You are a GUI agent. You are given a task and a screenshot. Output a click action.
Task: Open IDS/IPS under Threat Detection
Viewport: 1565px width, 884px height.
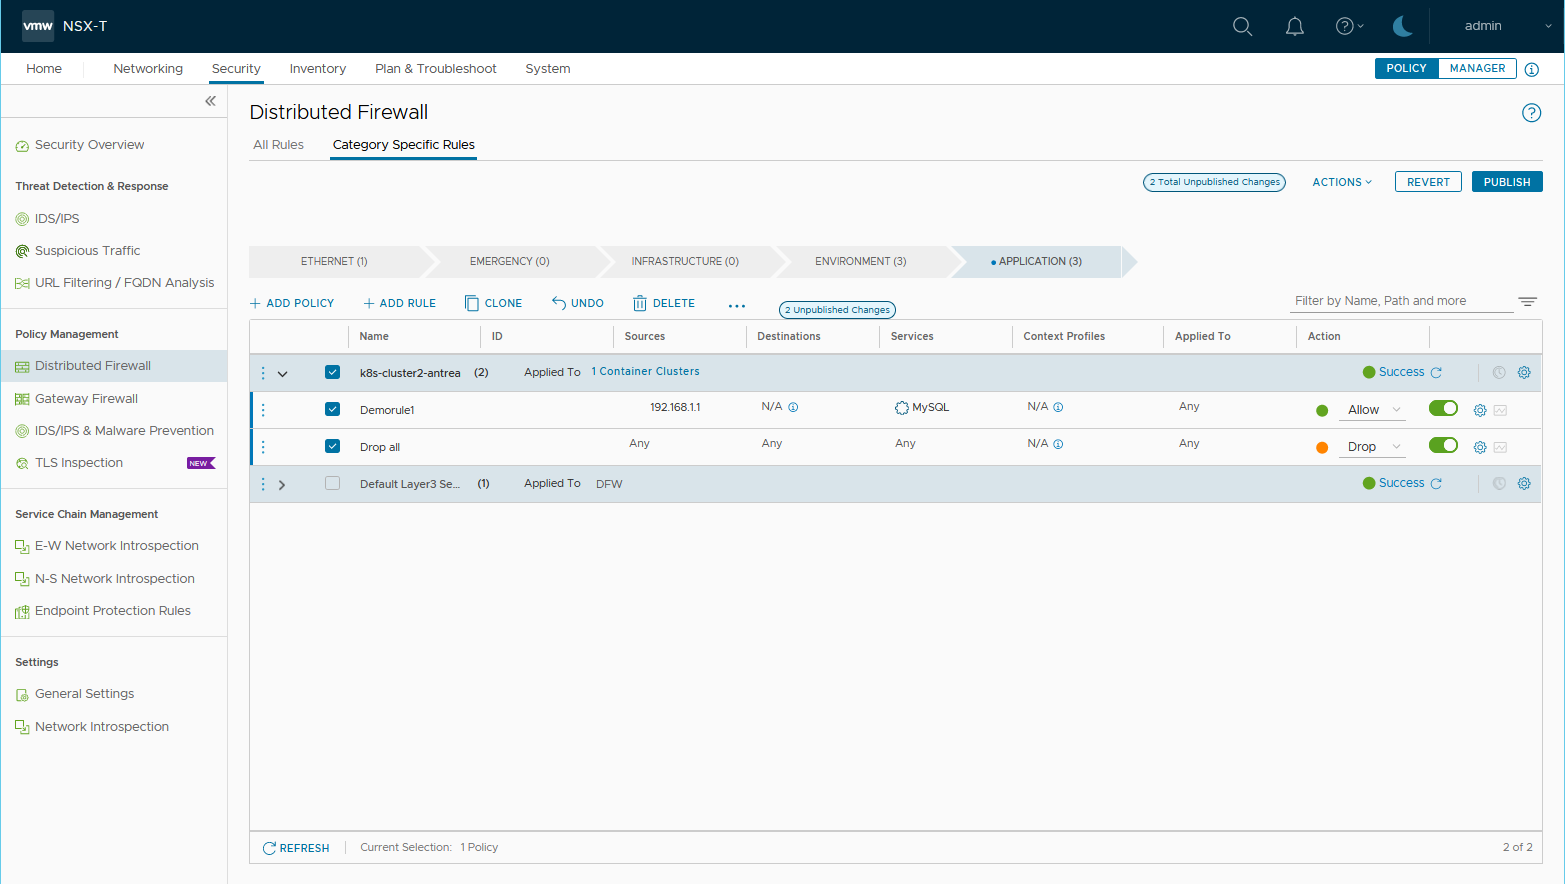coord(56,219)
